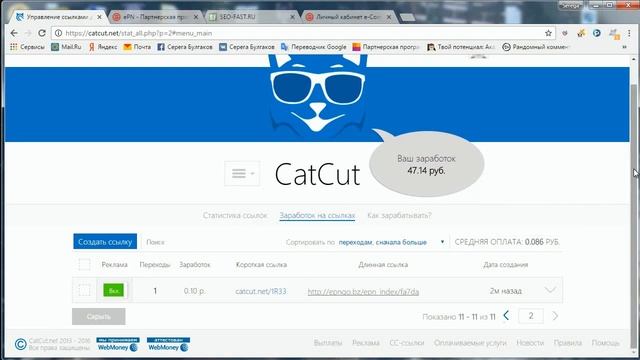
Task: Open the hamburger menu beside the CatCut title
Action: (242, 173)
